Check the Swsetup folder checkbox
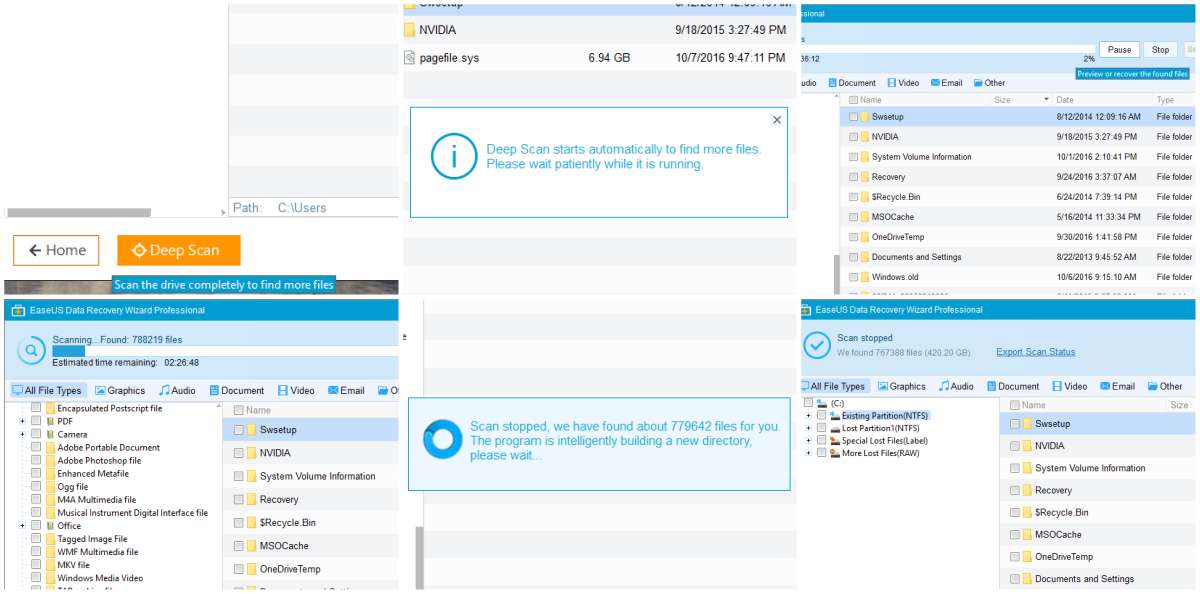Viewport: 1200px width, 594px height. pyautogui.click(x=1014, y=423)
